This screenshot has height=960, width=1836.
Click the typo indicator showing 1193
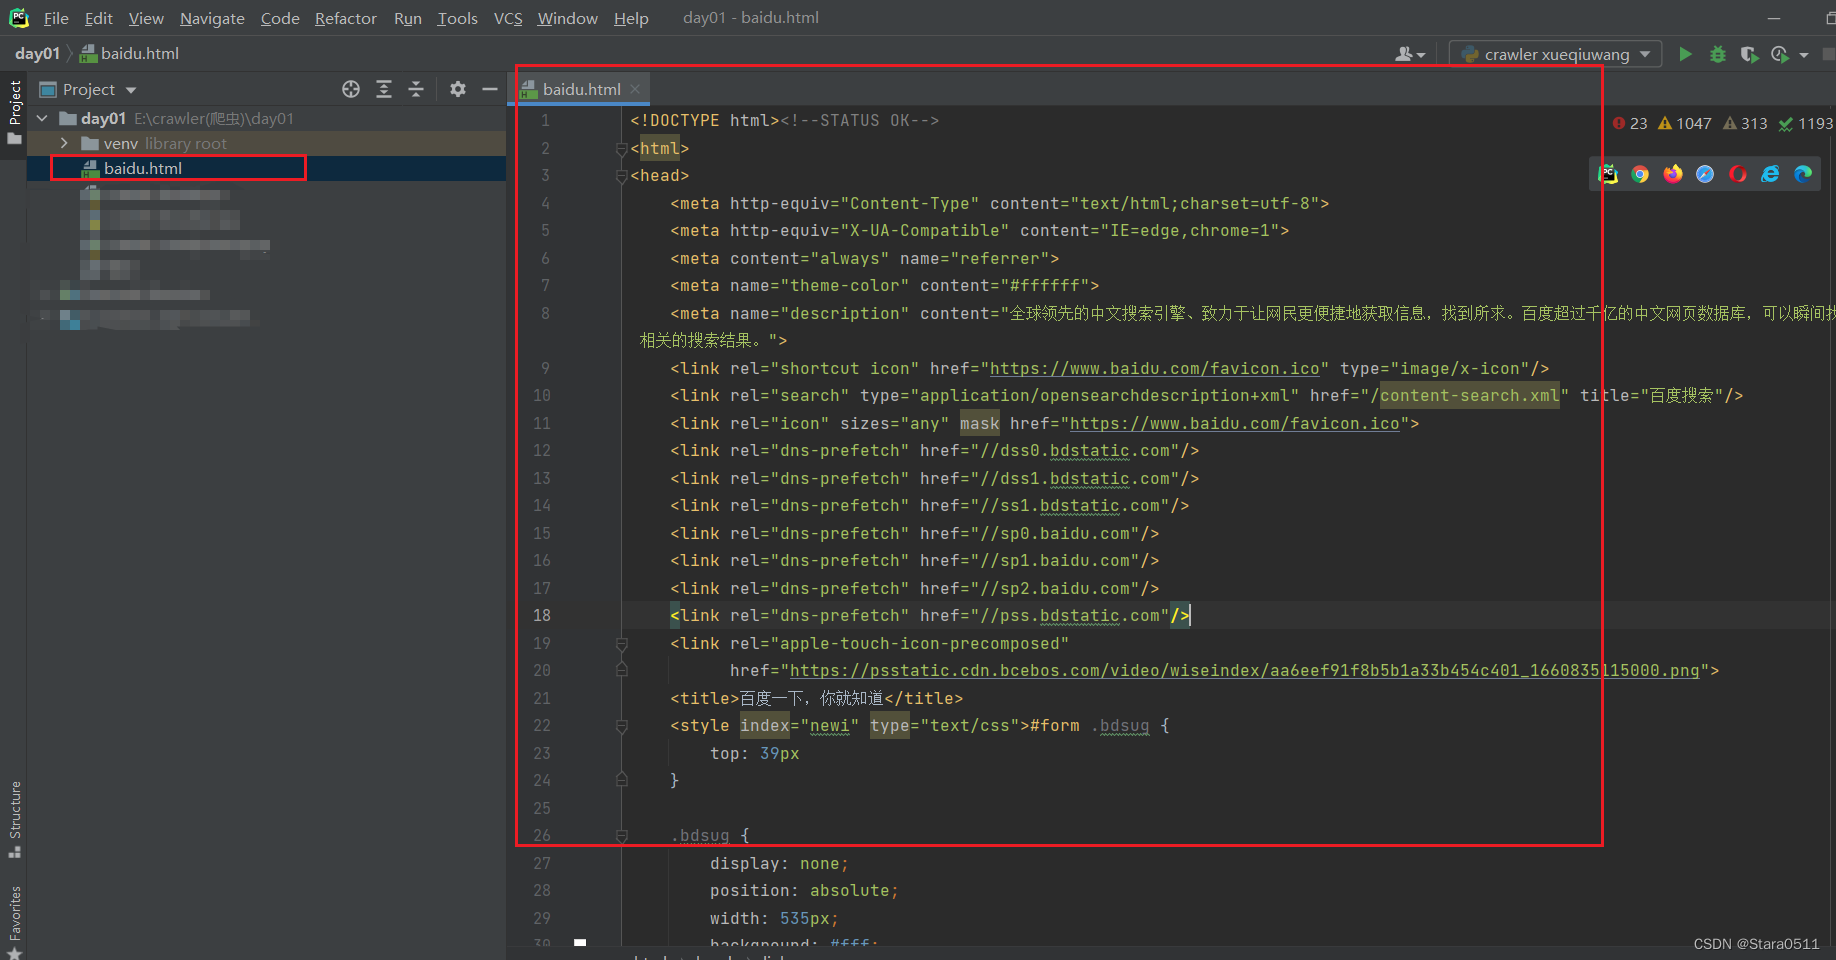tap(1805, 123)
